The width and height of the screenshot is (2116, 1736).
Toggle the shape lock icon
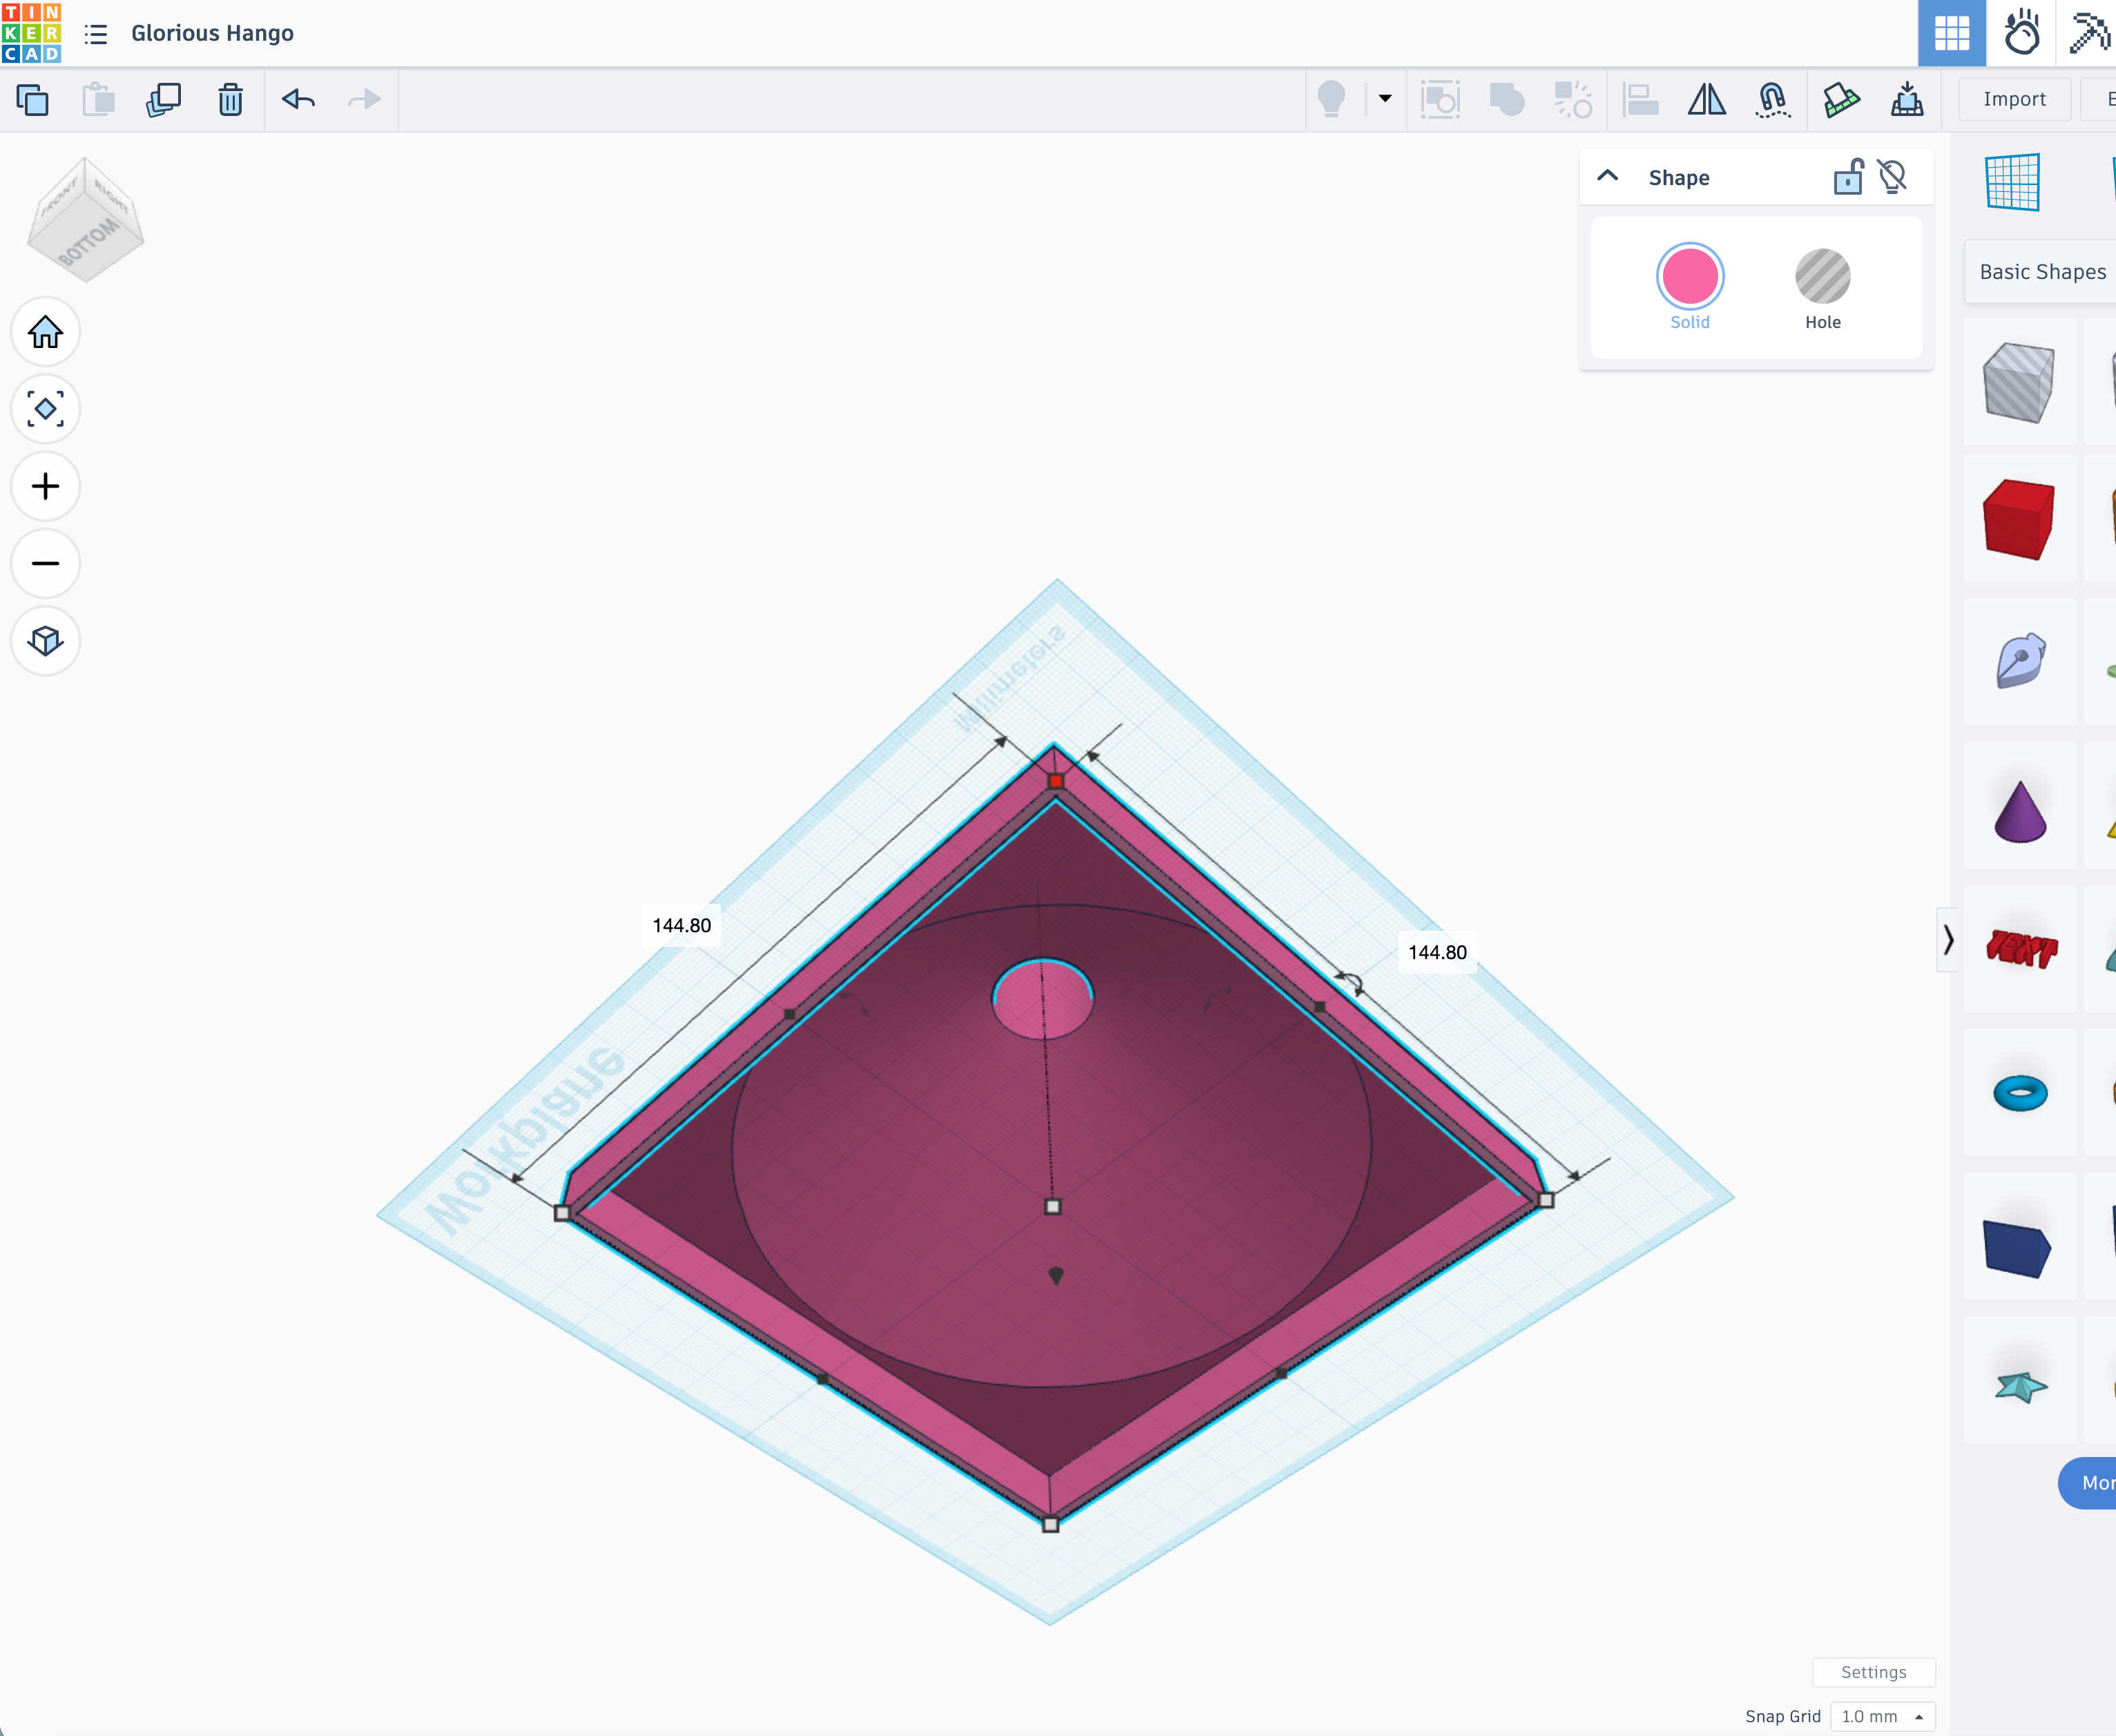coord(1848,177)
